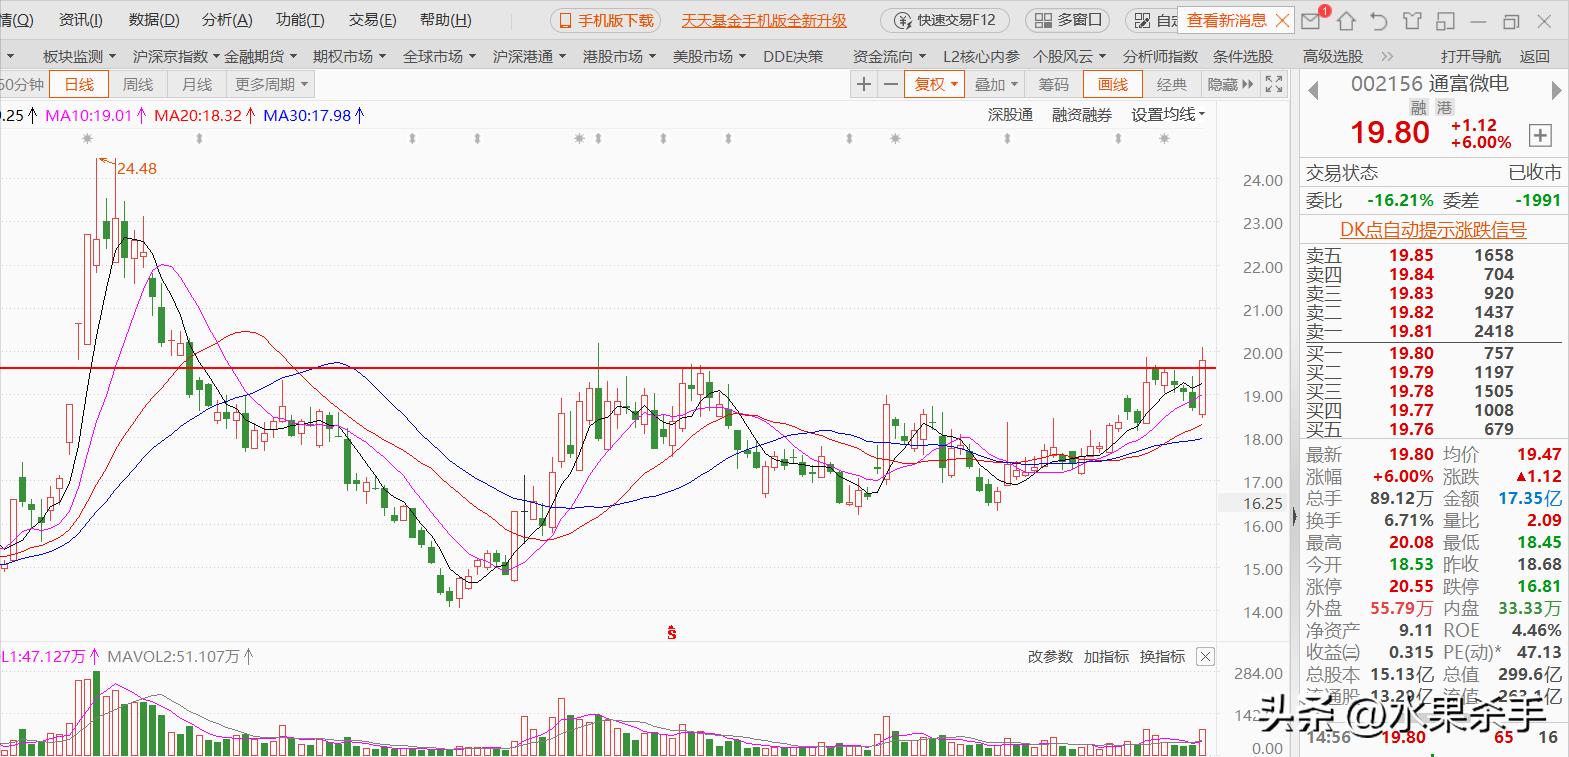This screenshot has width=1569, height=757.
Task: Switch chart to 月线 monthly period
Action: [197, 85]
